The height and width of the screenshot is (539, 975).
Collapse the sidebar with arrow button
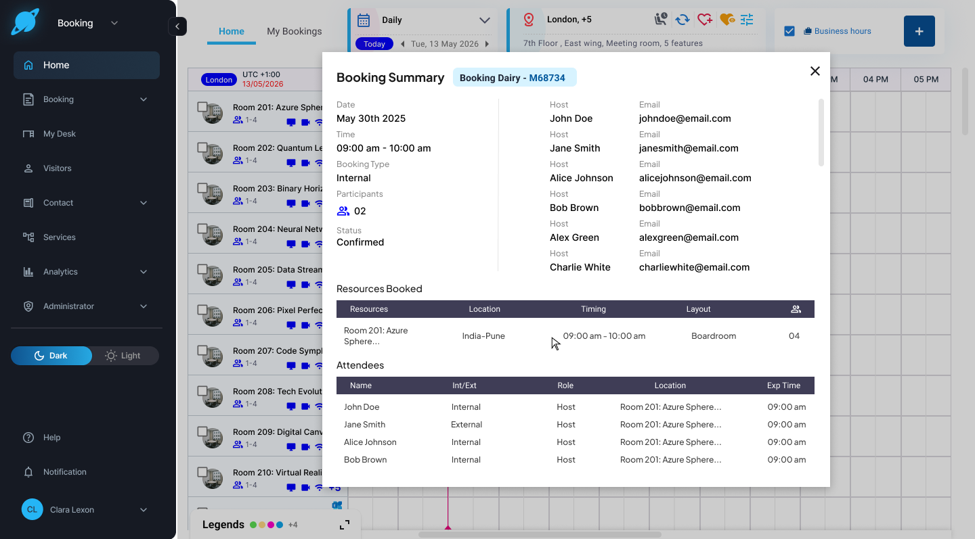pyautogui.click(x=177, y=26)
